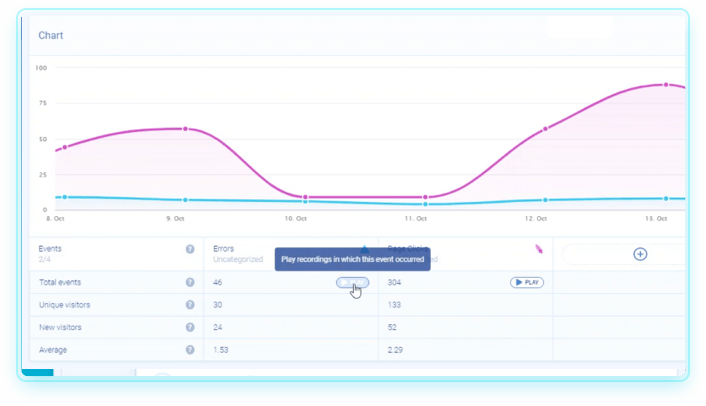
Task: Select blue data point on 12. Oct
Action: tap(545, 200)
